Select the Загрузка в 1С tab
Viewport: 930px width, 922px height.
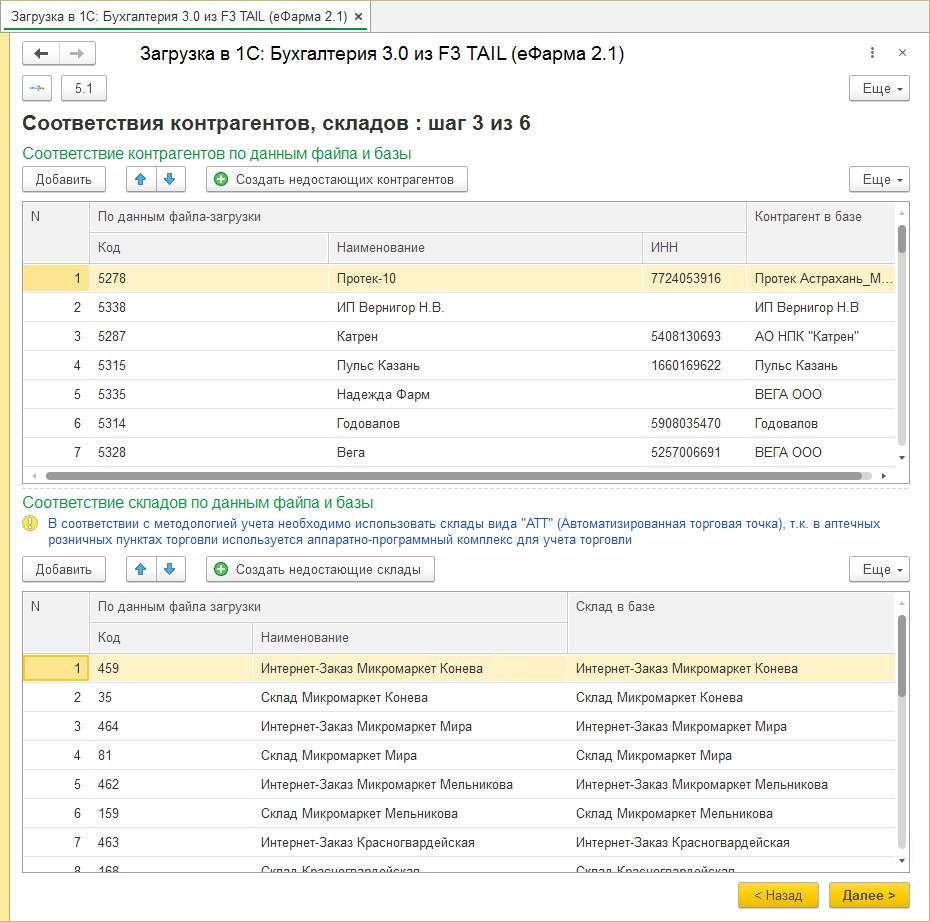point(180,16)
